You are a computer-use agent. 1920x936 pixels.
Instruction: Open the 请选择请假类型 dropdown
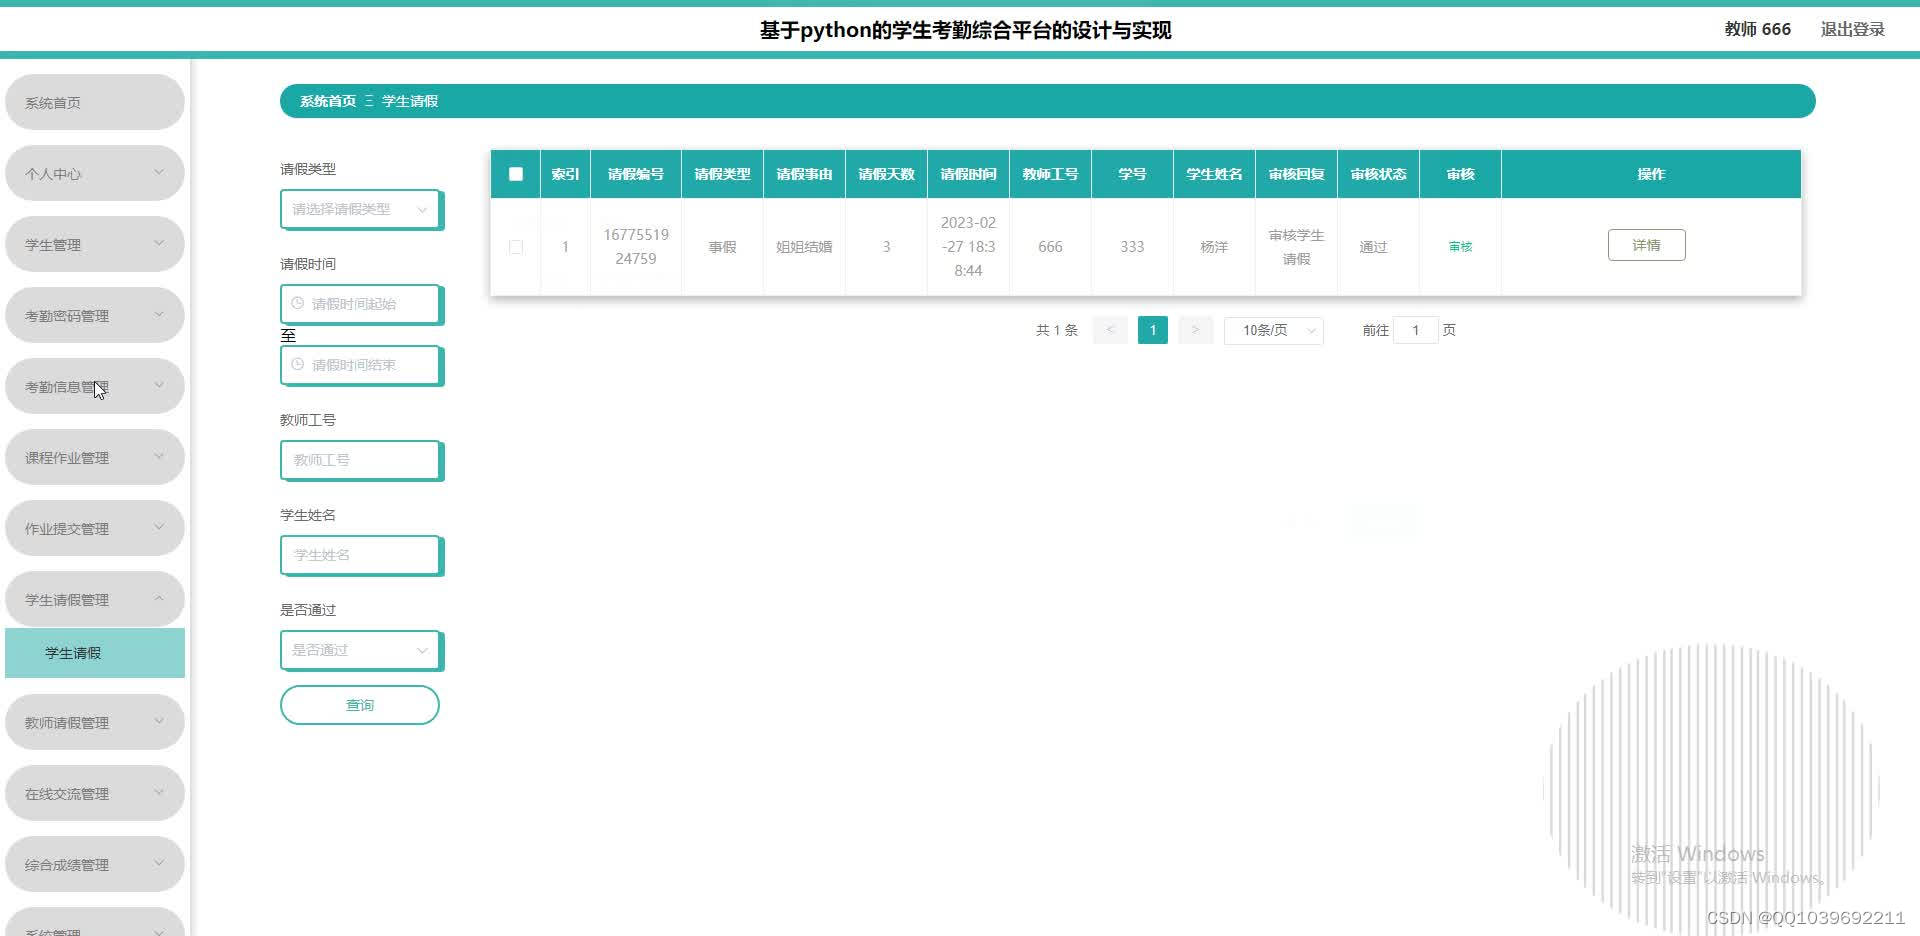[361, 209]
